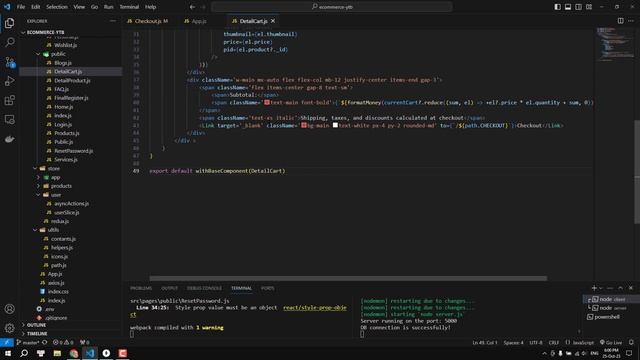
Task: Open Explorer views and more actions ellipsis
Action: [113, 21]
